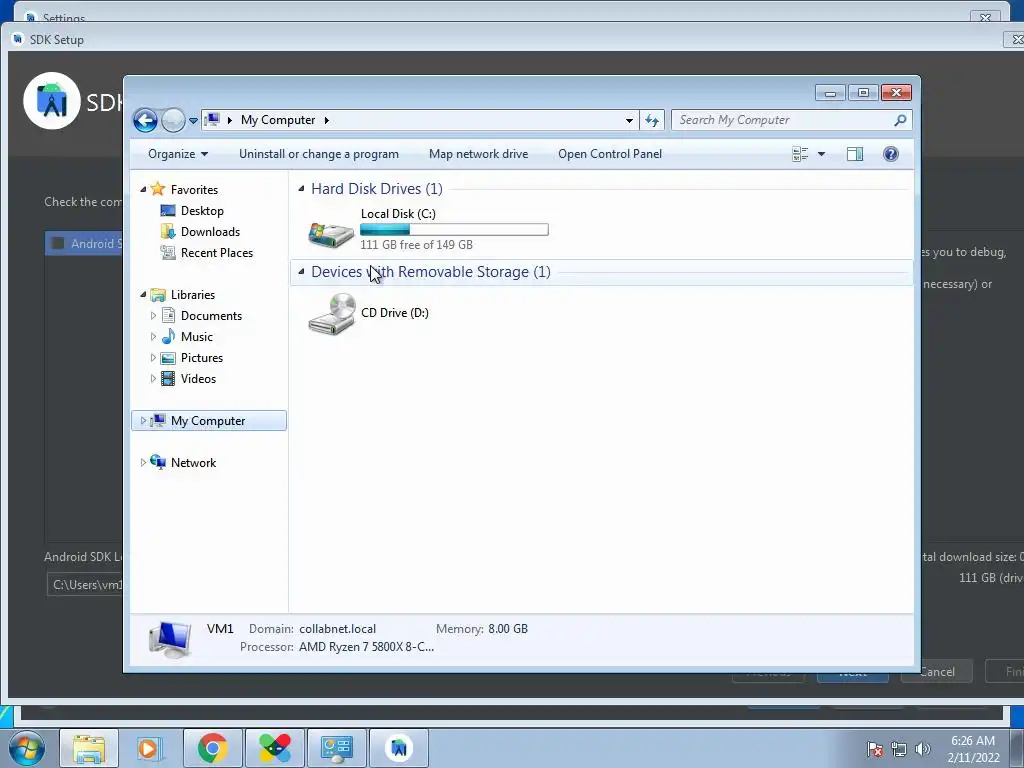Click the greyed forward arrow in Explorer
1024x768 pixels.
(173, 120)
